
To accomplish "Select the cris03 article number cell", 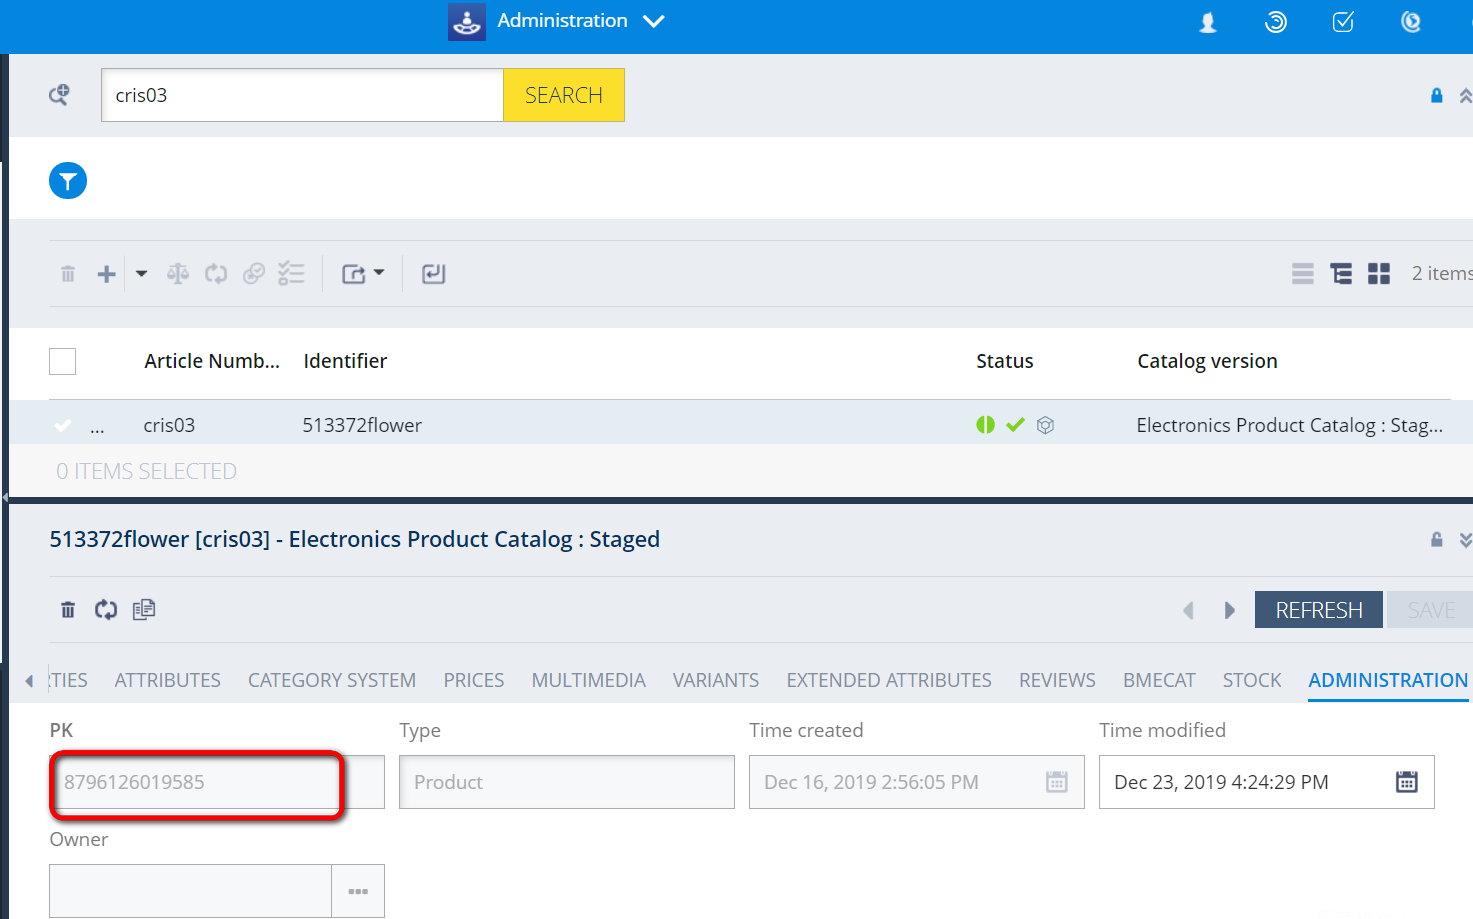I will pyautogui.click(x=169, y=425).
